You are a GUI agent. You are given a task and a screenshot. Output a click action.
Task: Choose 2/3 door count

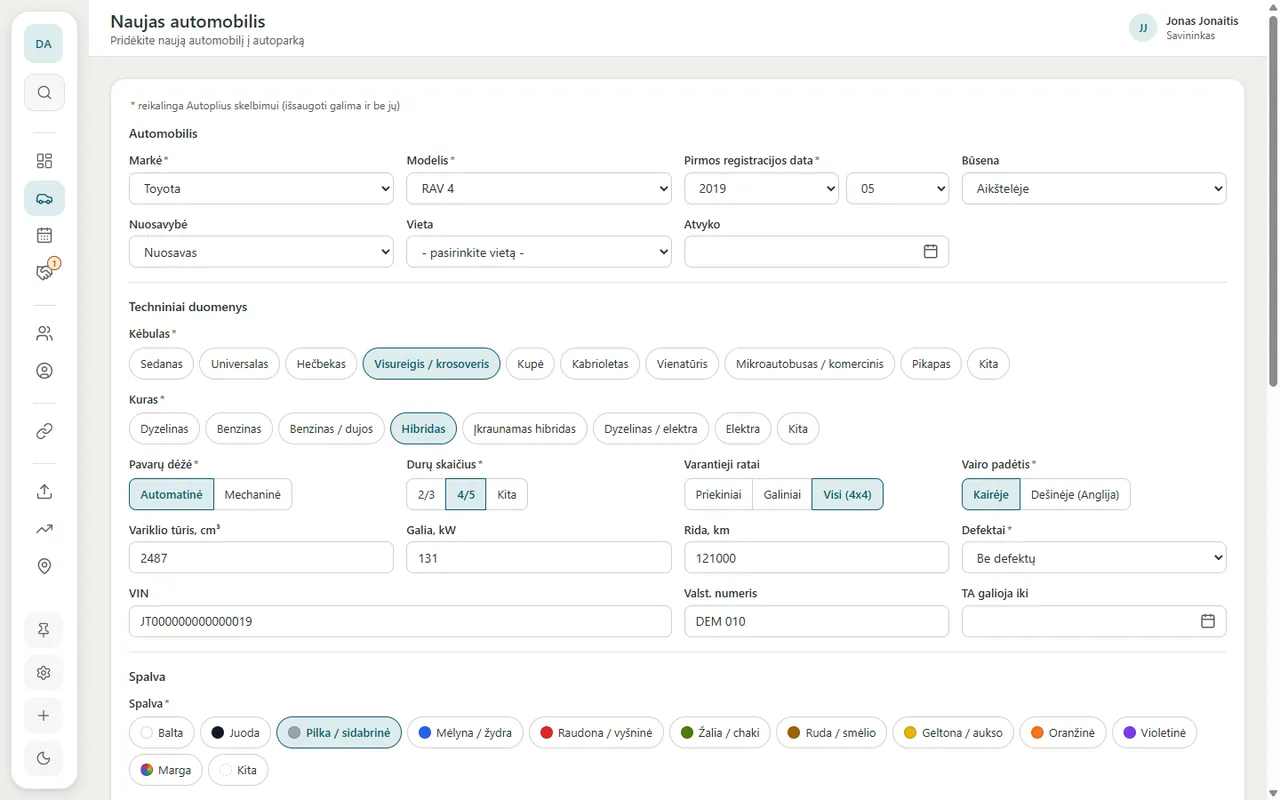pos(426,495)
